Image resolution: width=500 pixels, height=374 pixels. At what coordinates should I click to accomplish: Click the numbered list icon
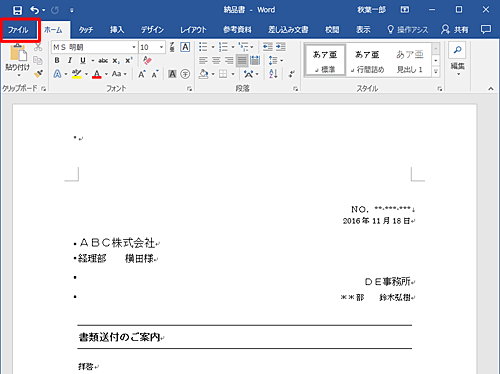pos(223,47)
